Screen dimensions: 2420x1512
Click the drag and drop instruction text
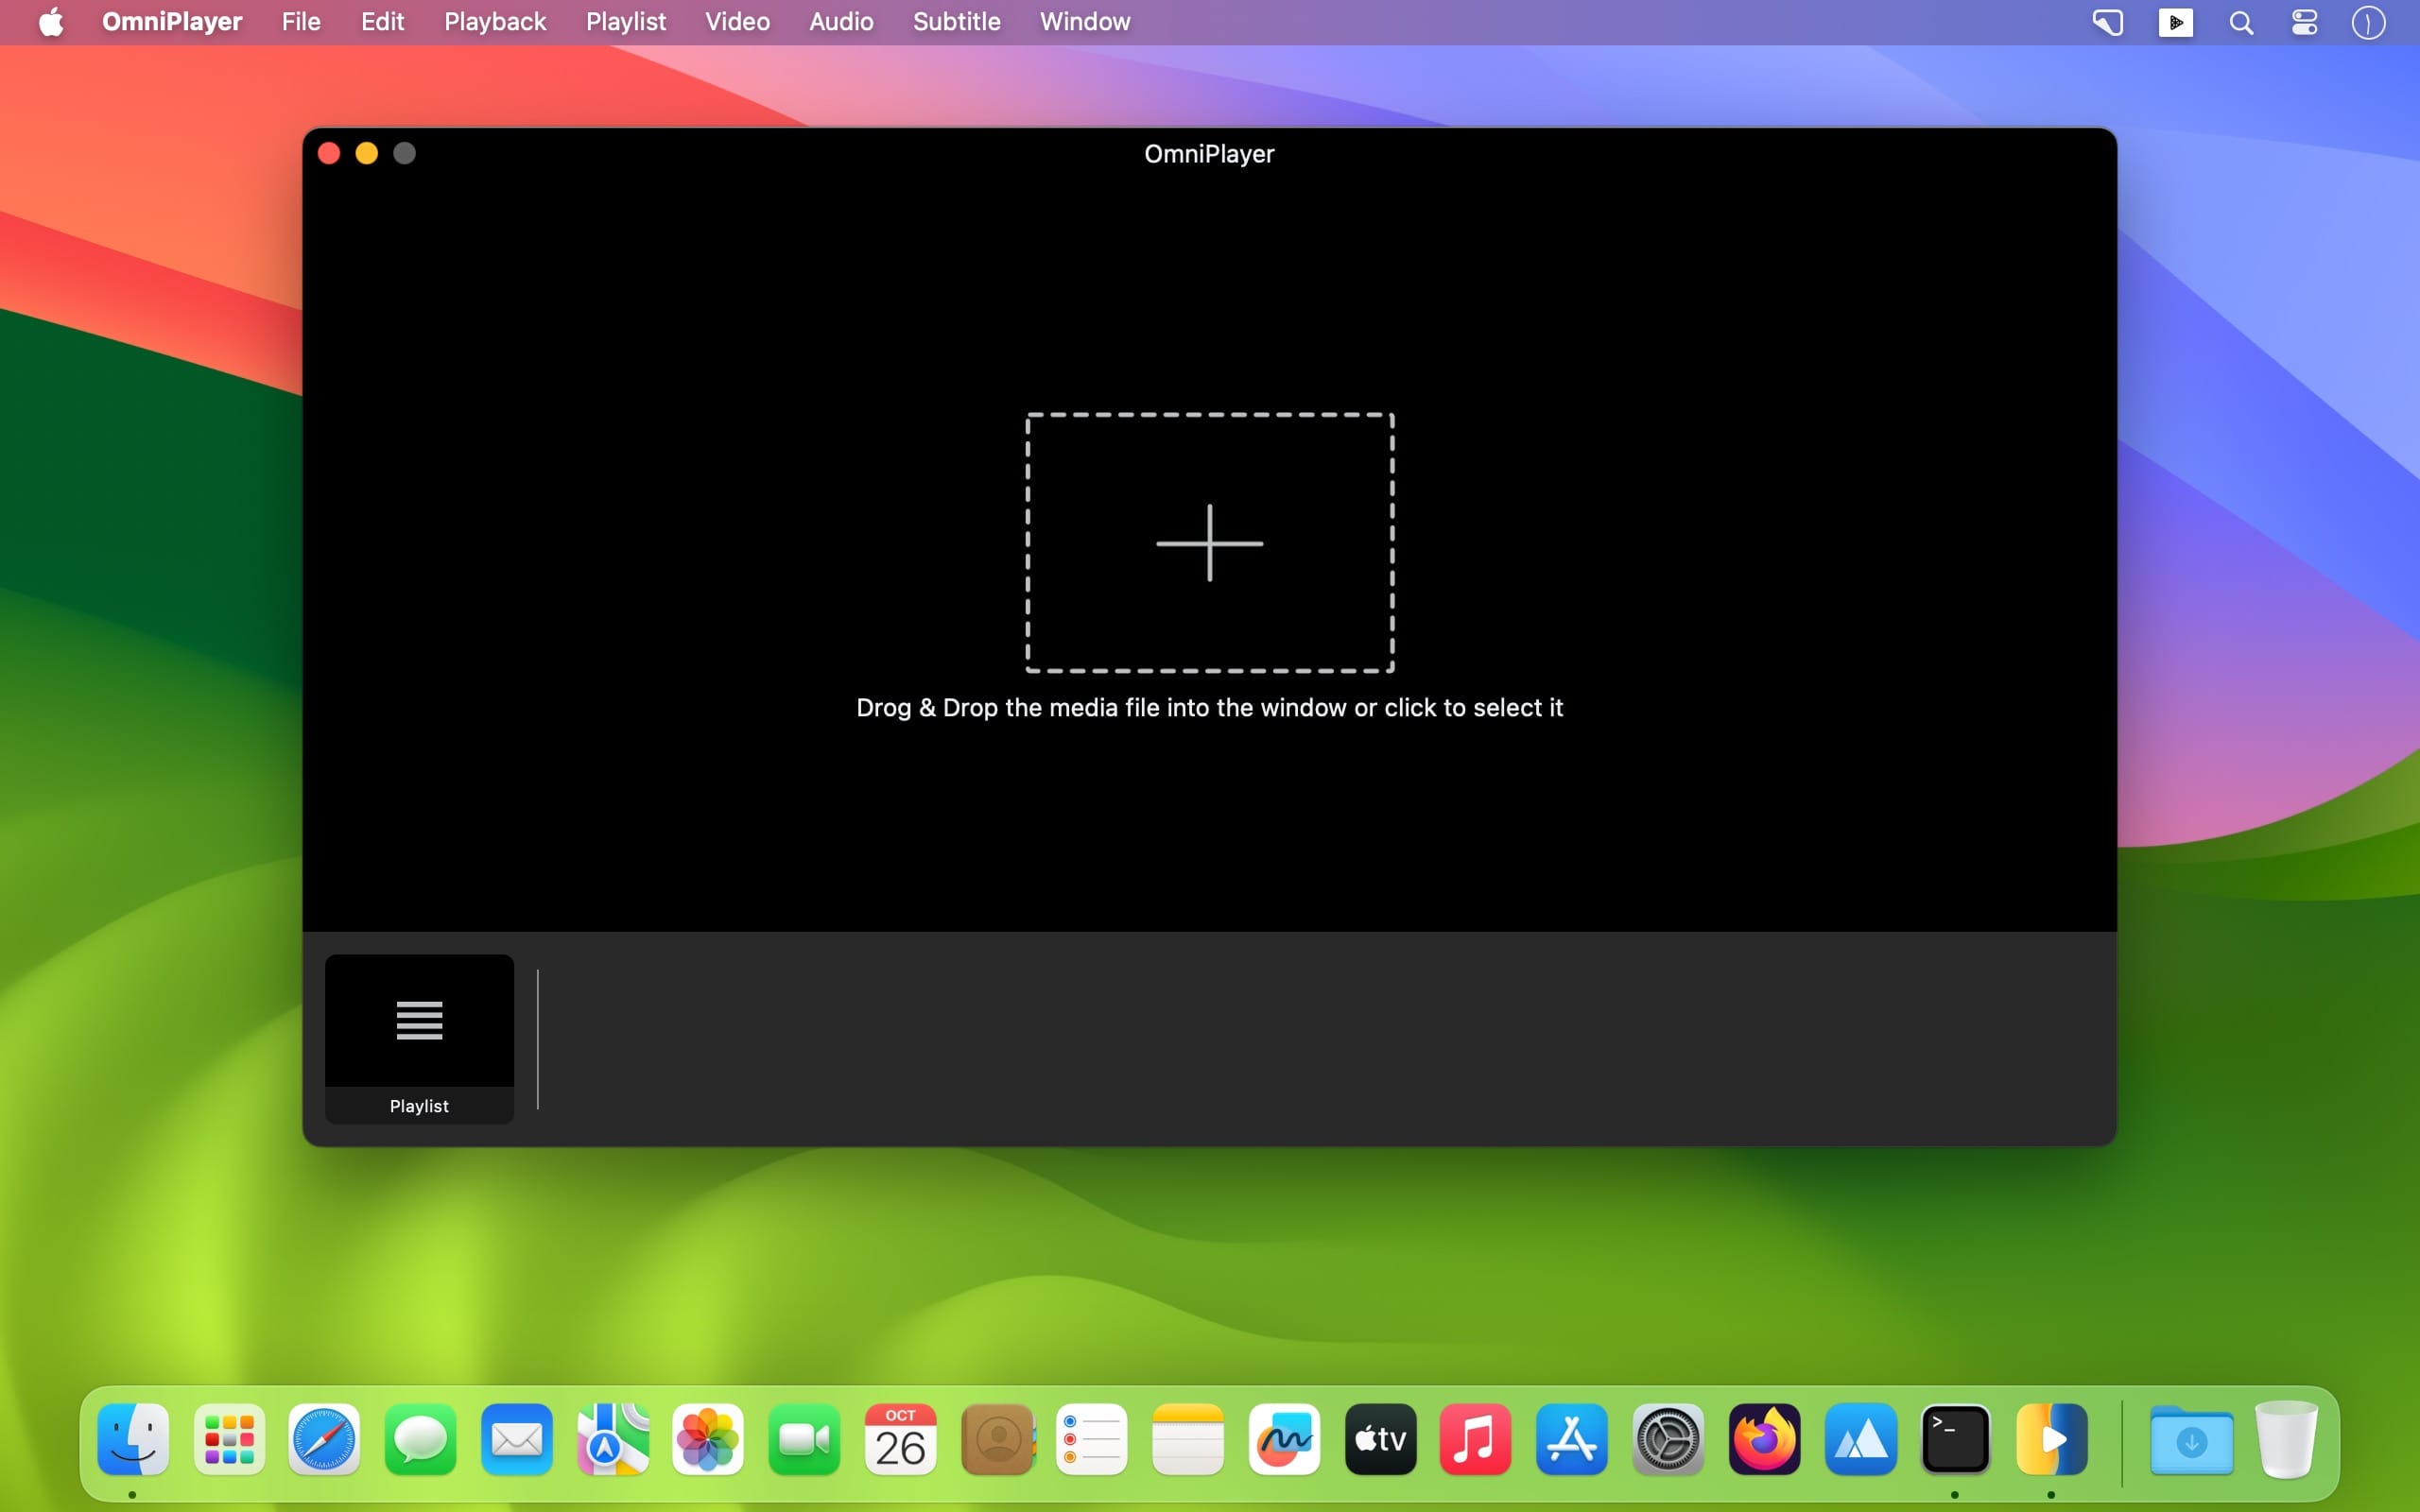click(1210, 708)
